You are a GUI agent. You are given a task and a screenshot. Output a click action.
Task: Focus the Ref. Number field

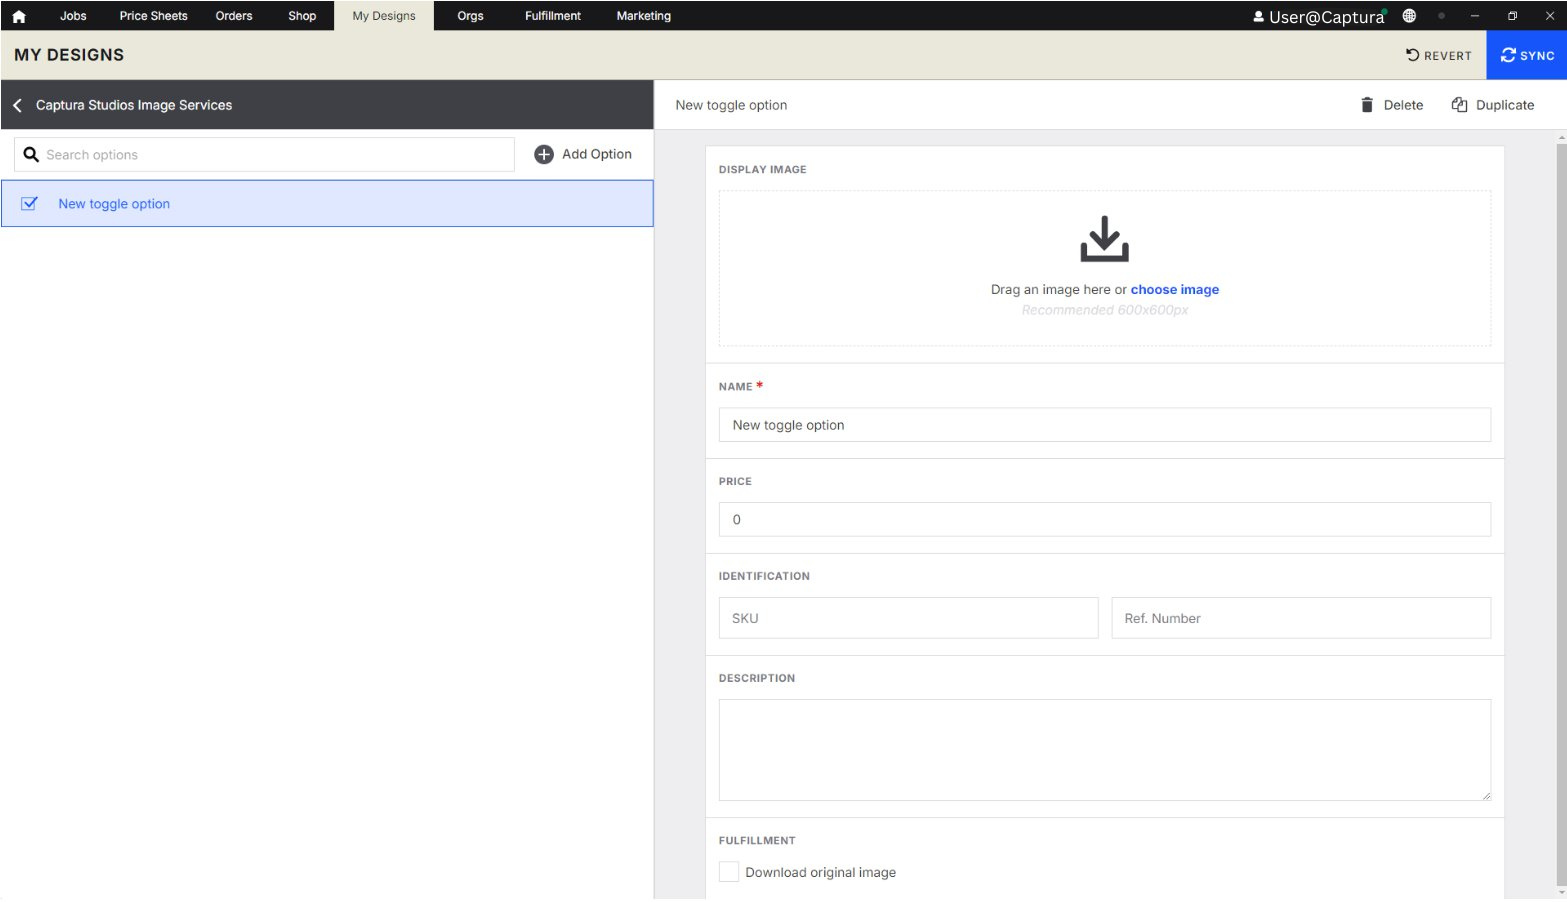click(x=1301, y=618)
